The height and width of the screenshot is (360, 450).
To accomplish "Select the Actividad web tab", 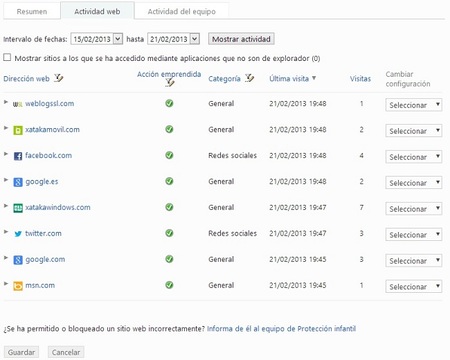I will [x=97, y=11].
